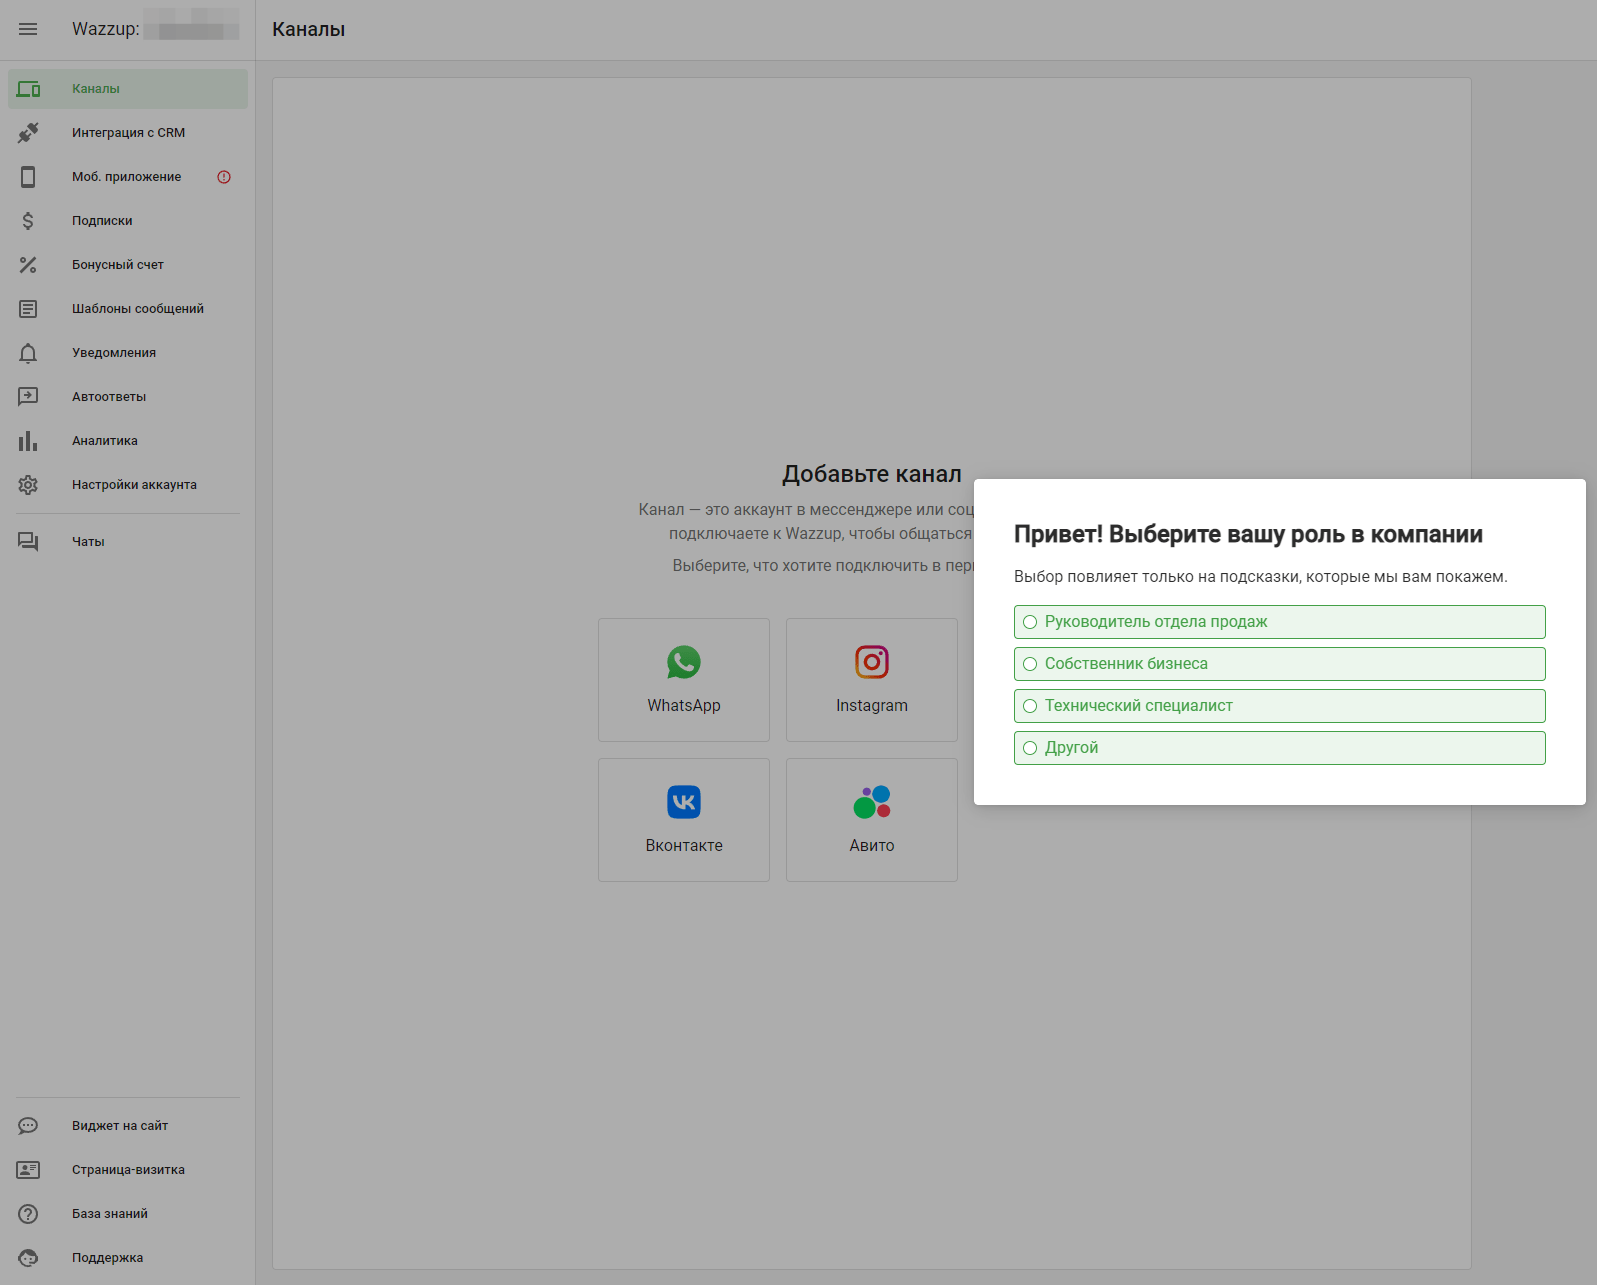Screen dimensions: 1597x1285
Task: Click the site widget speech icon
Action: 28,1126
